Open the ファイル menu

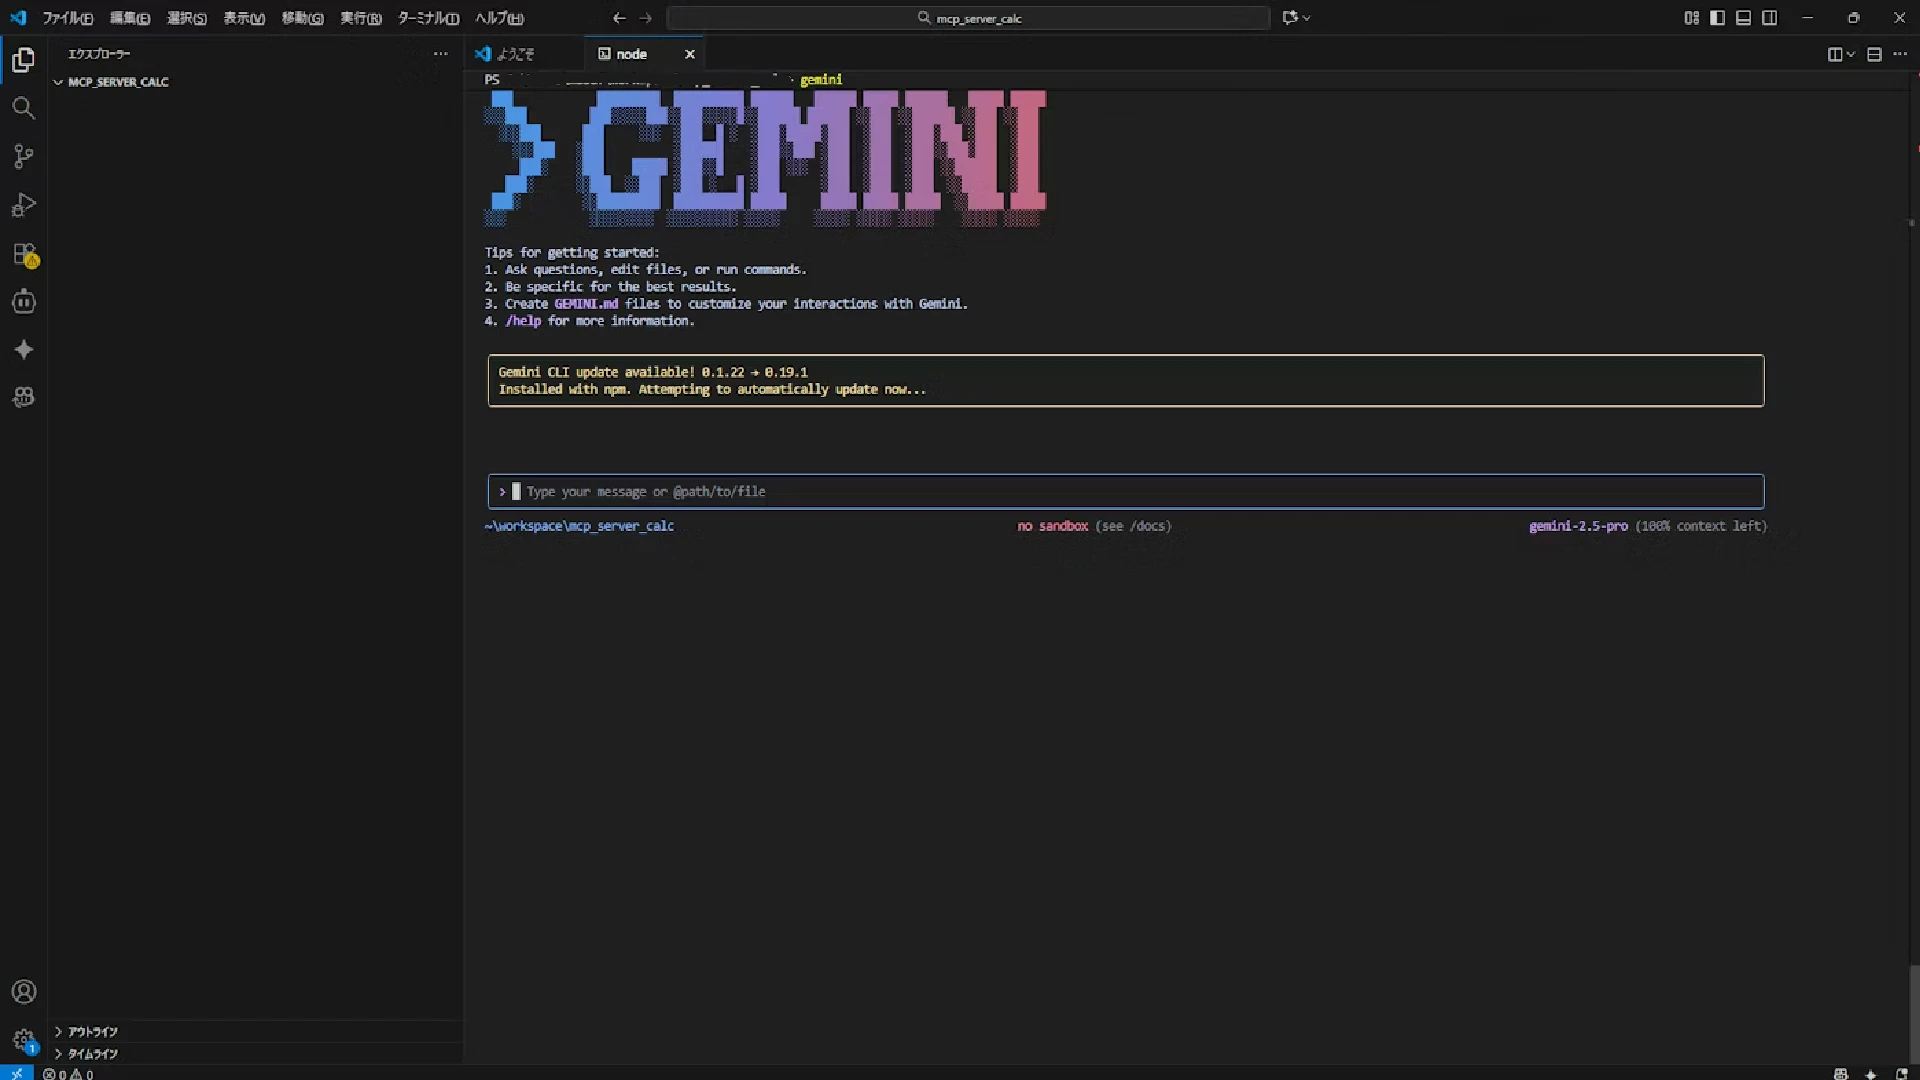tap(67, 18)
